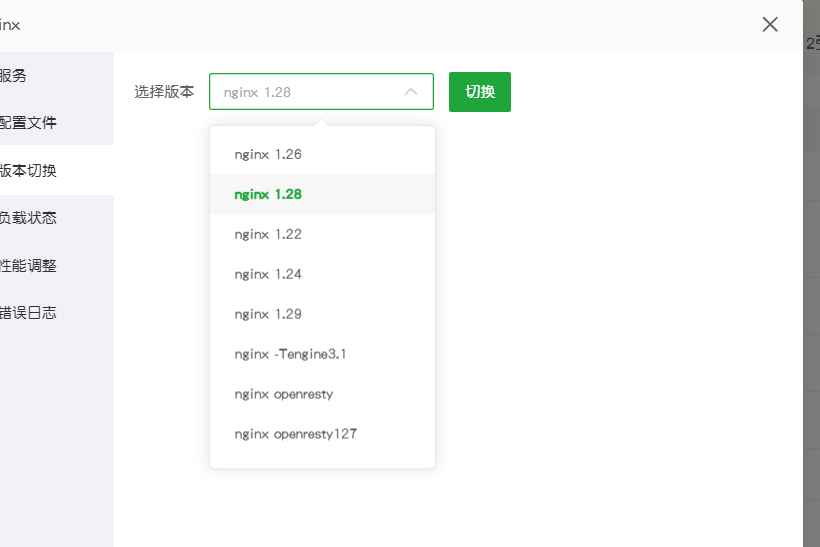Open the 服务 service tab
The image size is (820, 547).
tap(57, 75)
